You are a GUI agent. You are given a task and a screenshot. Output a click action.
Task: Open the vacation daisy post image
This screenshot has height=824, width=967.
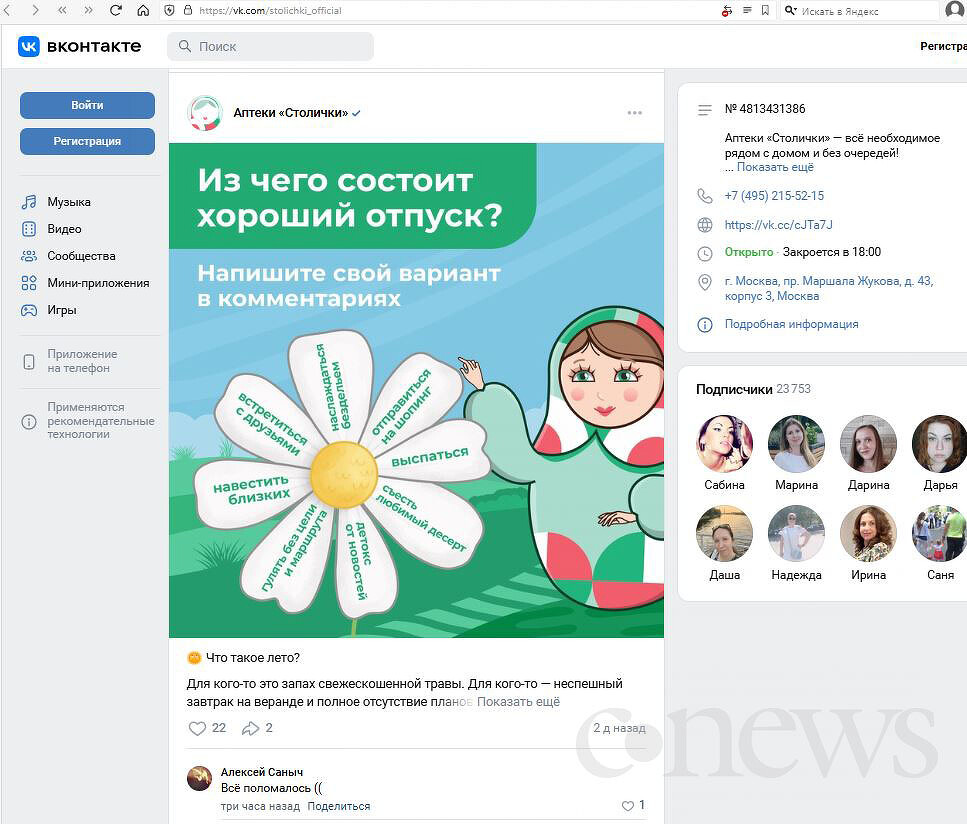point(416,390)
